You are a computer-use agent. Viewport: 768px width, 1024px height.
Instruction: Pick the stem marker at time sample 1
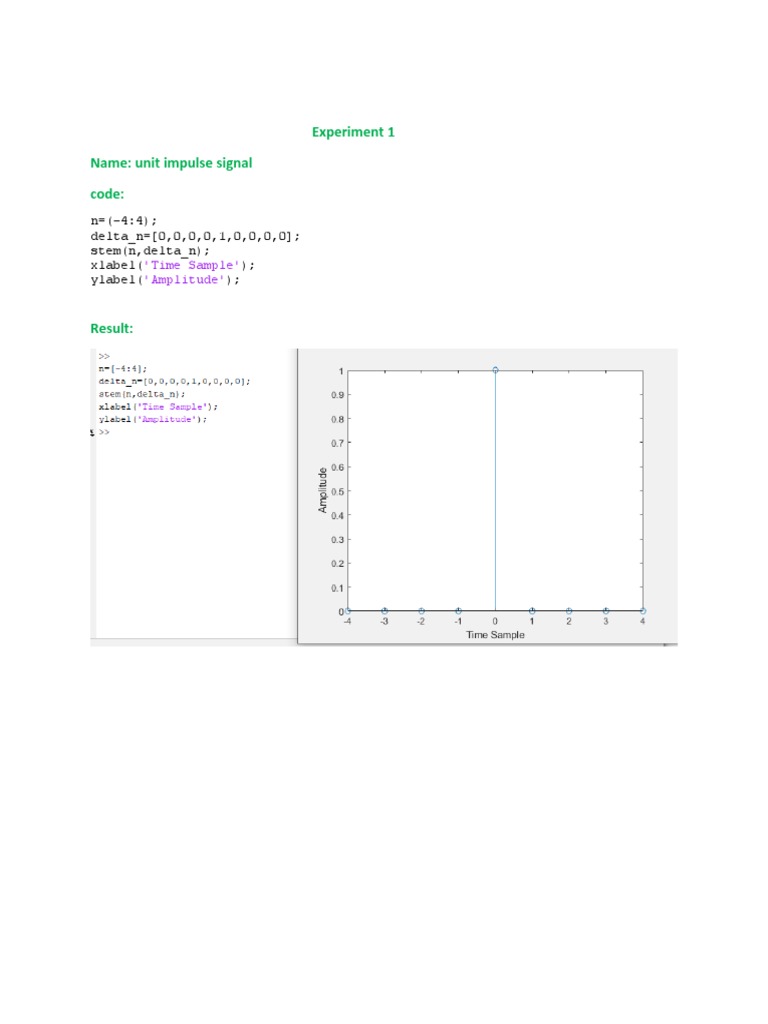pos(532,610)
